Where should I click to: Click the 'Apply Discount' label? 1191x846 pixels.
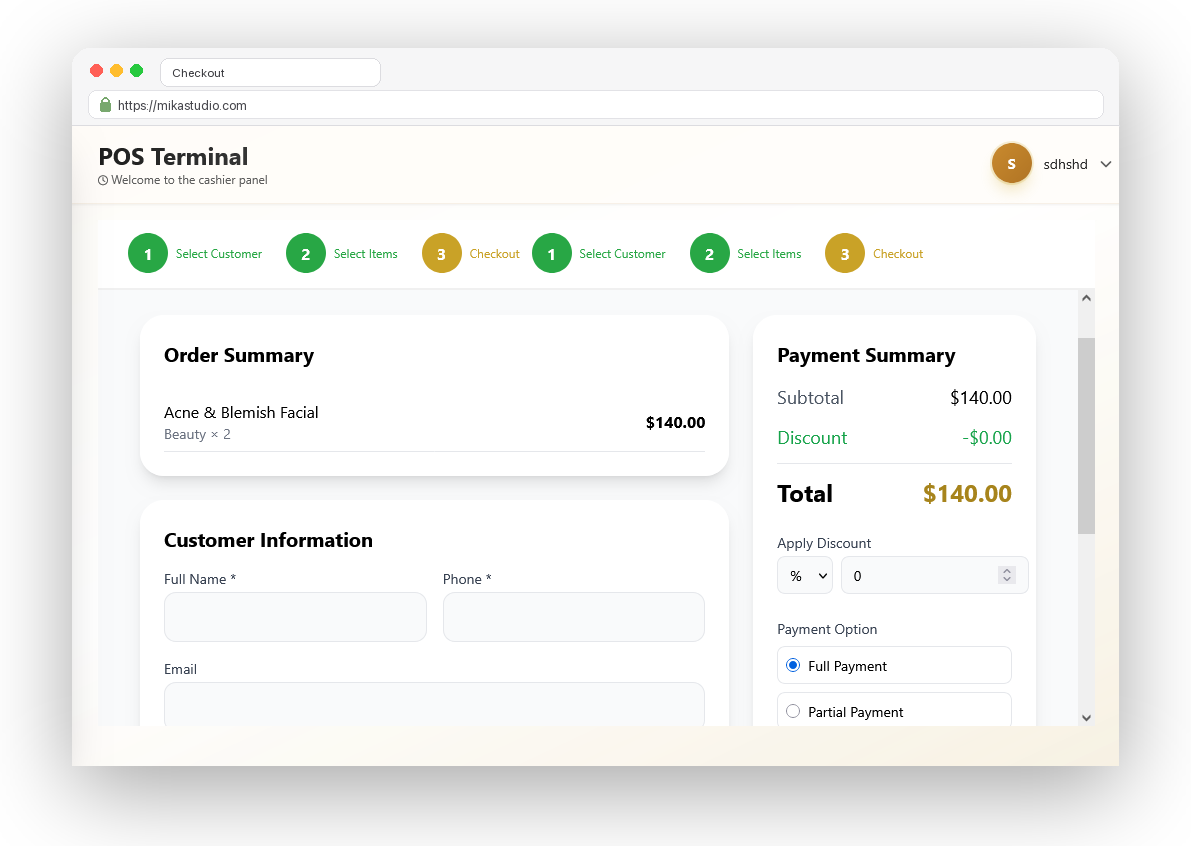point(824,544)
